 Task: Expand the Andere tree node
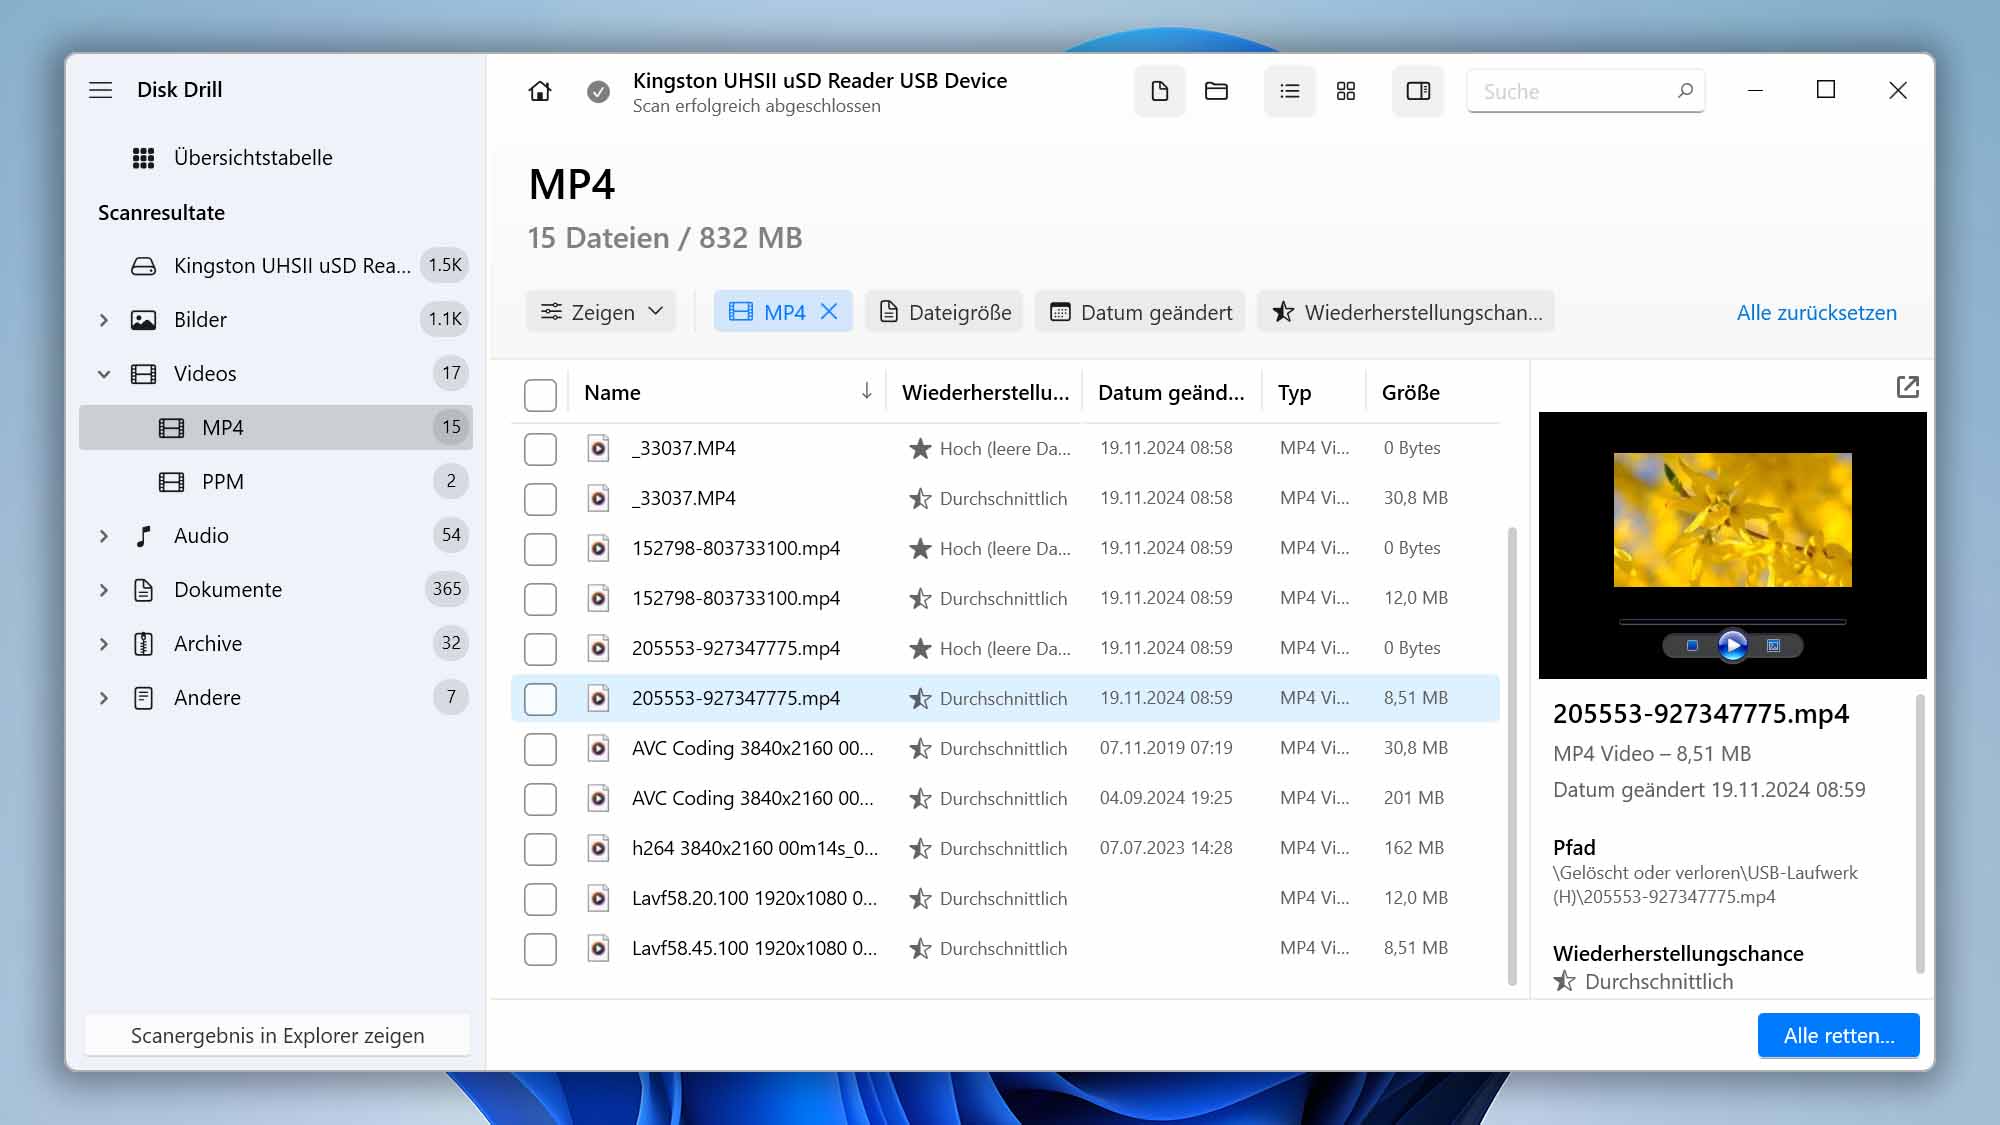[104, 698]
